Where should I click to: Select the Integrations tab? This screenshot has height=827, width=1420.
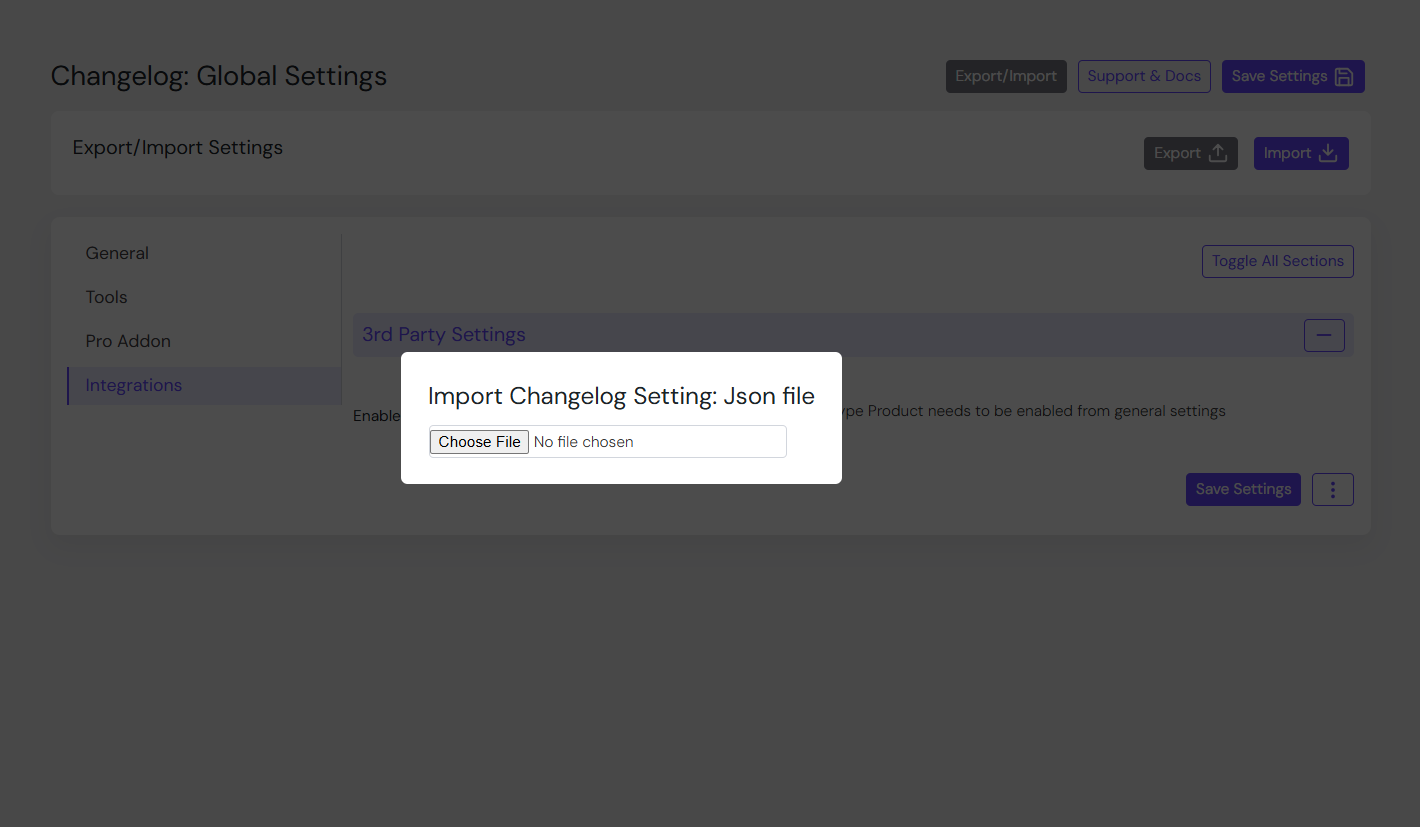pyautogui.click(x=204, y=385)
